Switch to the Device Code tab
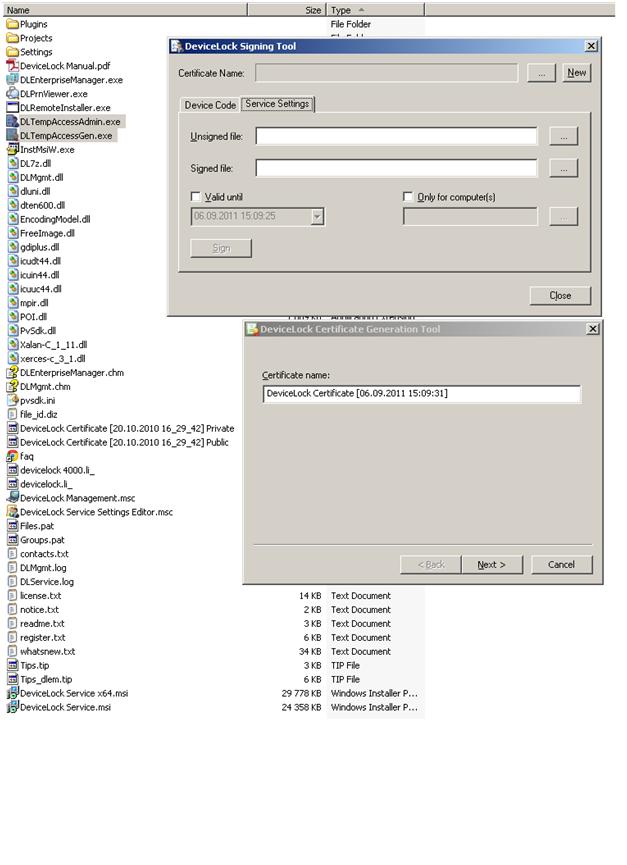627x865 pixels. click(x=210, y=105)
